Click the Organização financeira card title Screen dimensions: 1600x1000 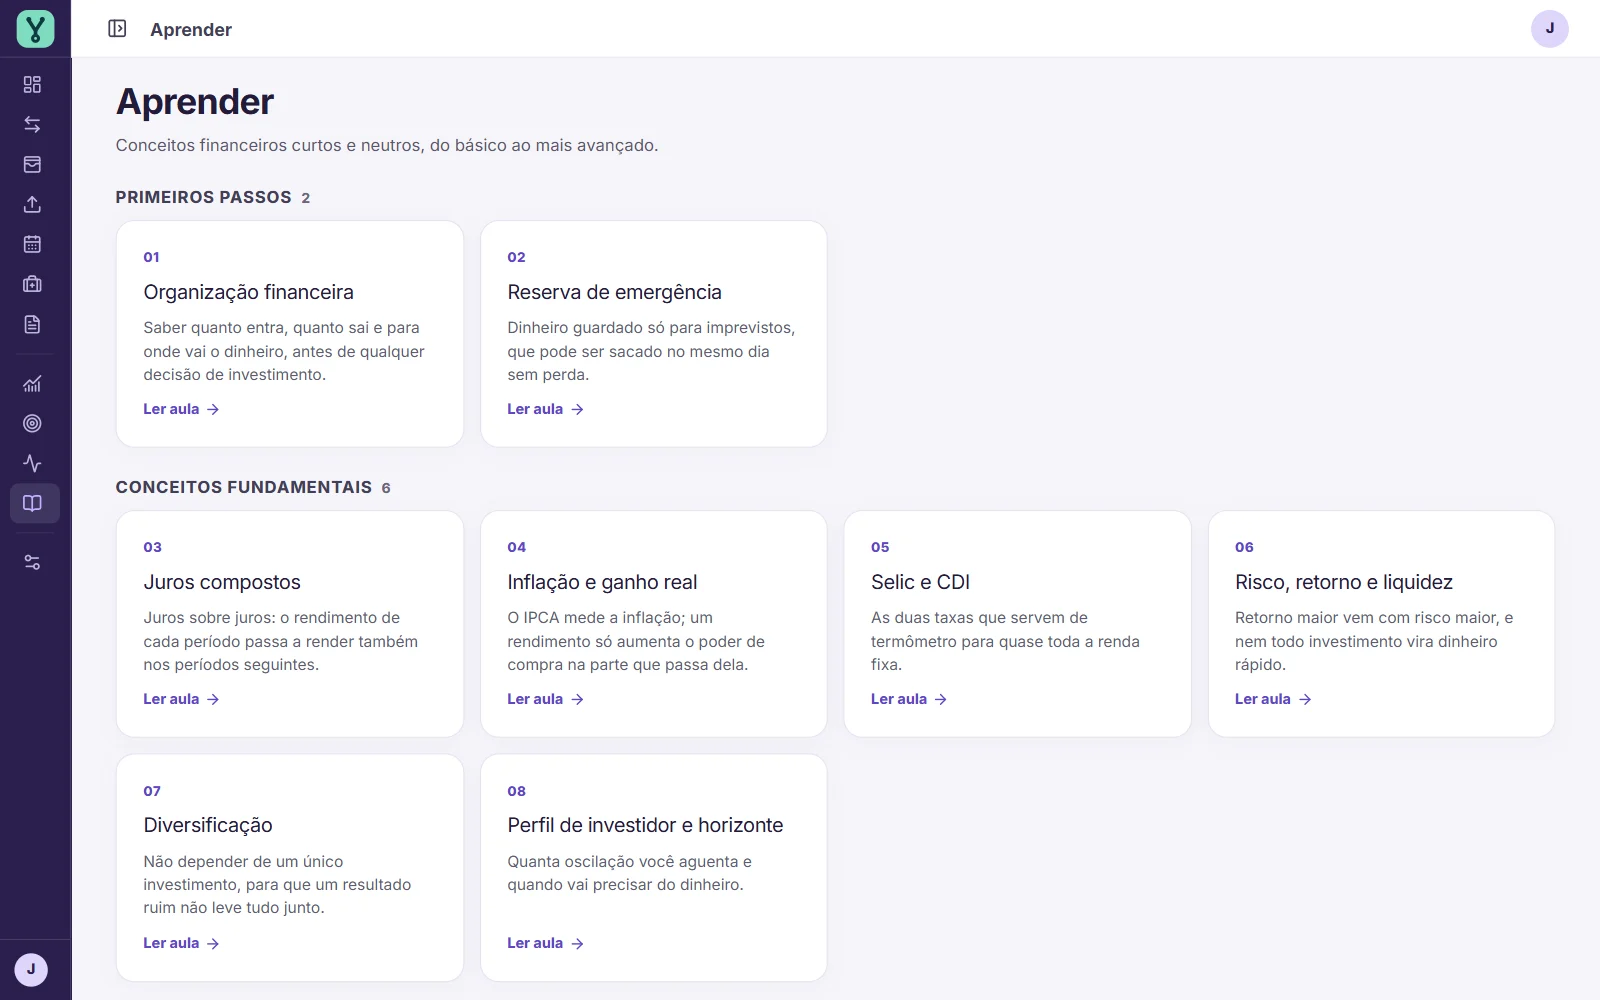(248, 292)
